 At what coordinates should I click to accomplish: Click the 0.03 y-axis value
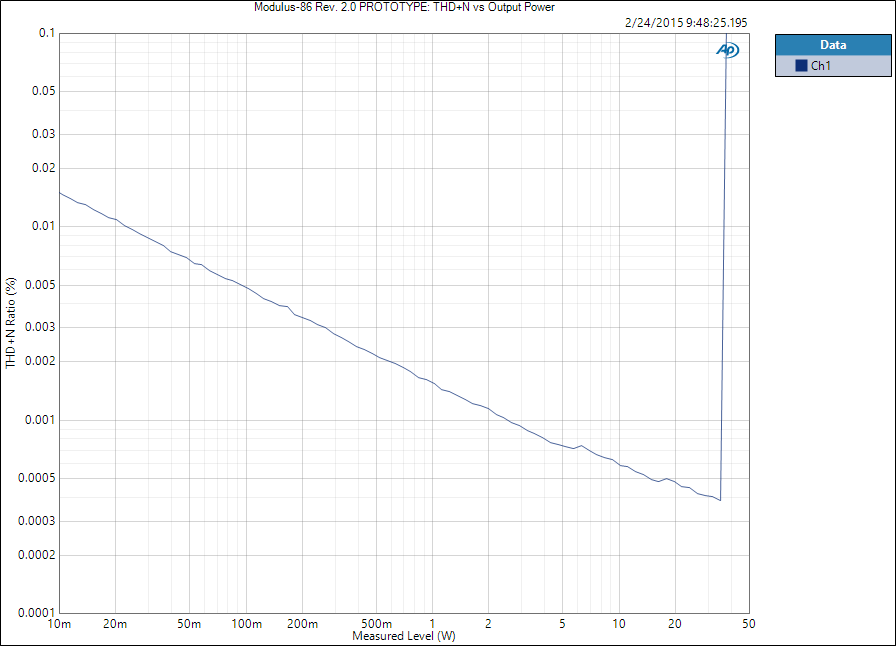(x=44, y=134)
